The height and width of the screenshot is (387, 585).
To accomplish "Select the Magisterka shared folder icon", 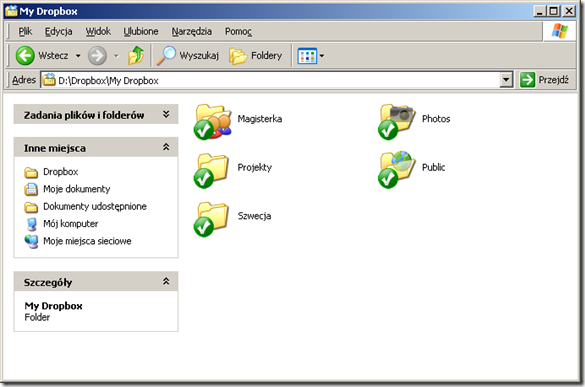I will pos(213,122).
